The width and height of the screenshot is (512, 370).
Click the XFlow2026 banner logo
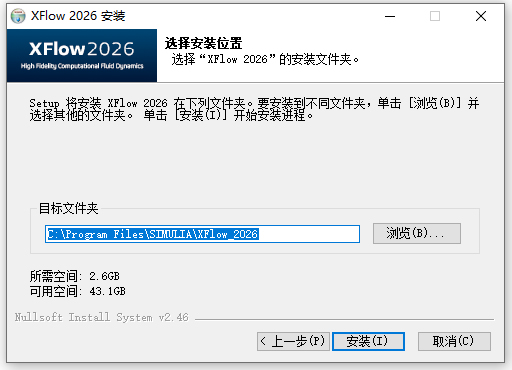(82, 55)
